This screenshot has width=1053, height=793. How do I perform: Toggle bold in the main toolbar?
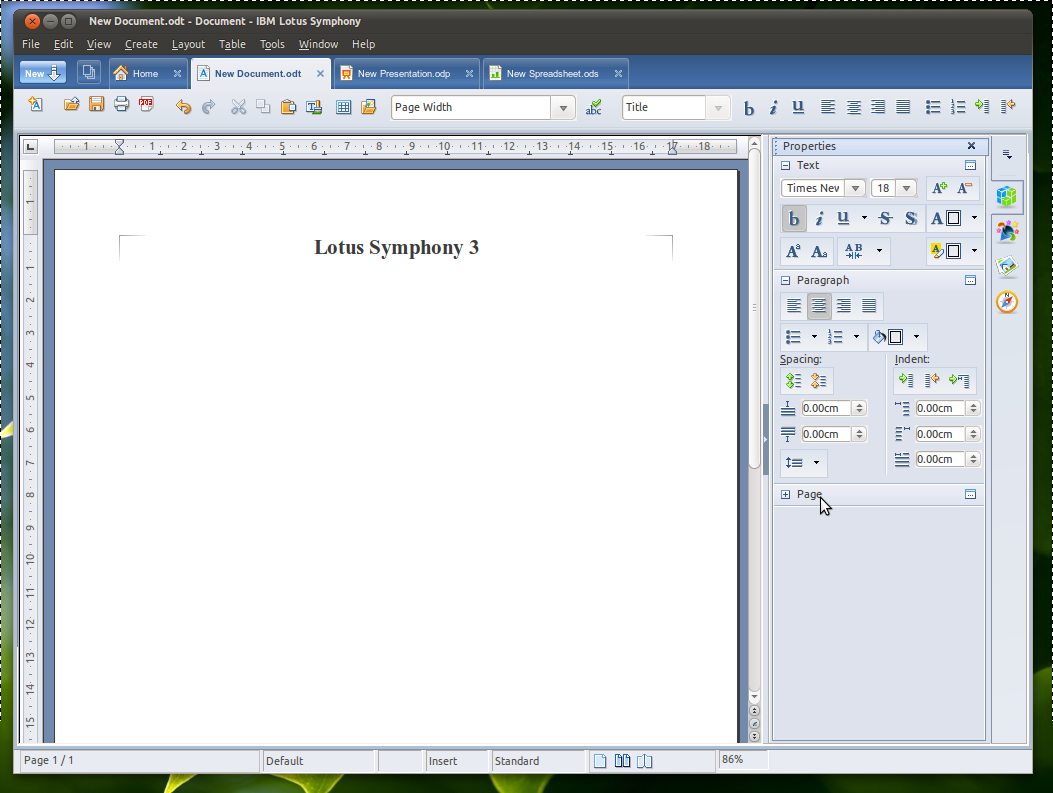[x=749, y=107]
